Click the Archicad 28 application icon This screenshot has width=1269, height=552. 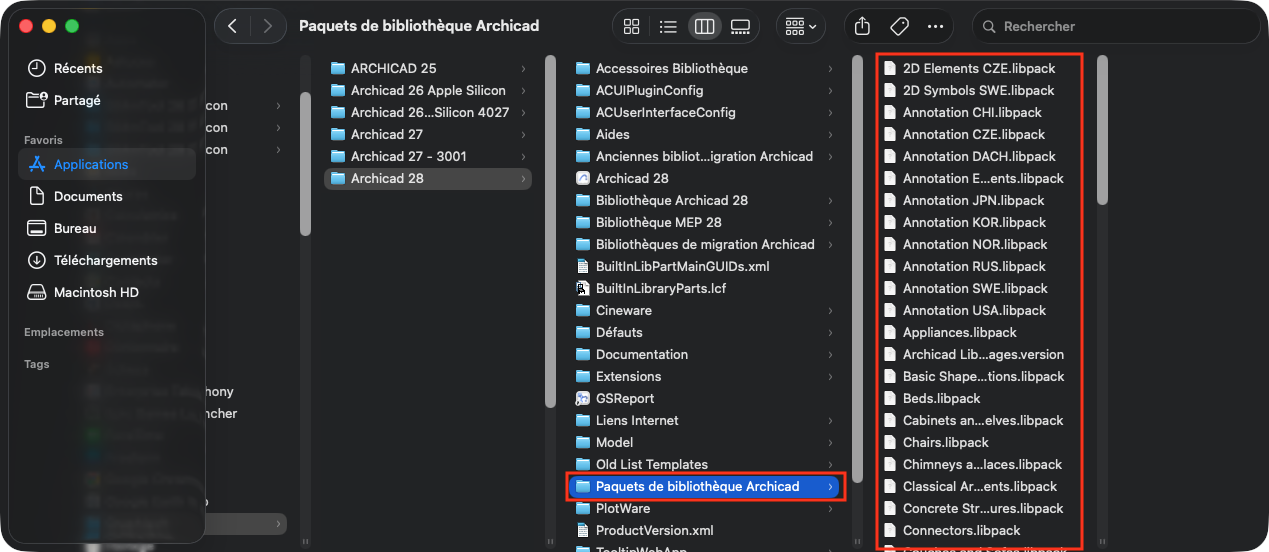[x=584, y=178]
